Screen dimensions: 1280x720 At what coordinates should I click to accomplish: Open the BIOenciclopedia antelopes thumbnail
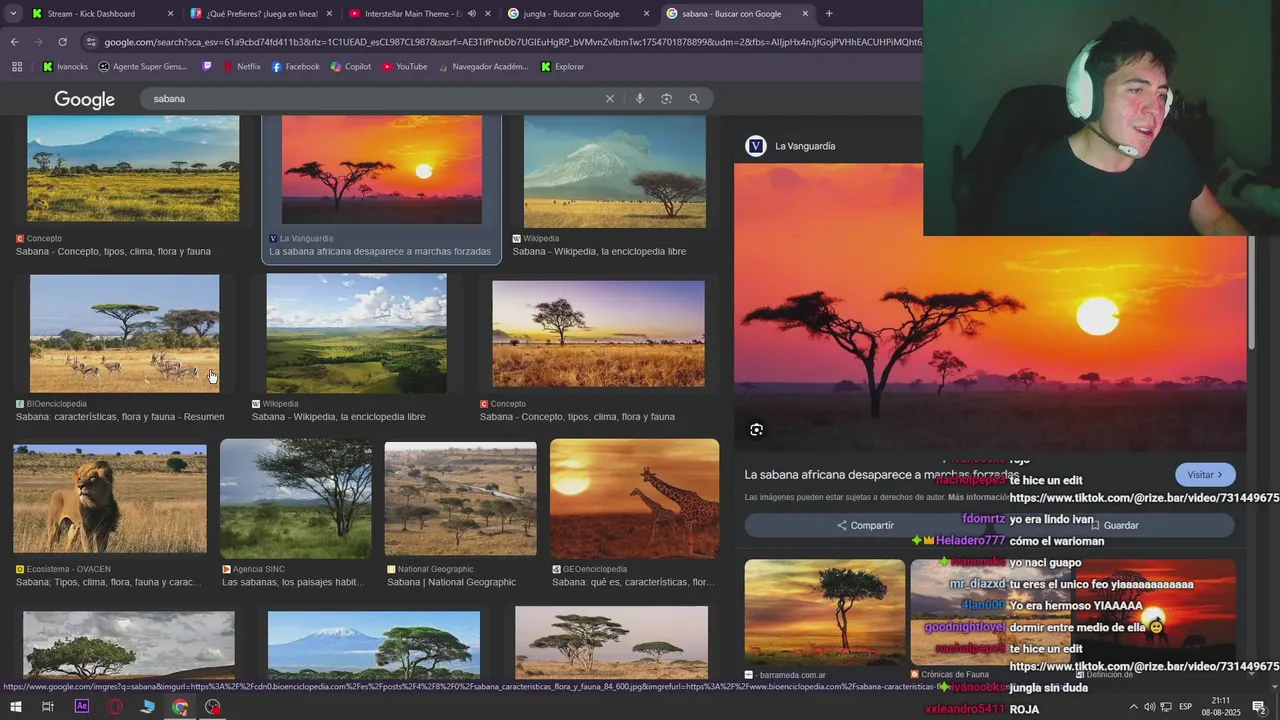125,334
